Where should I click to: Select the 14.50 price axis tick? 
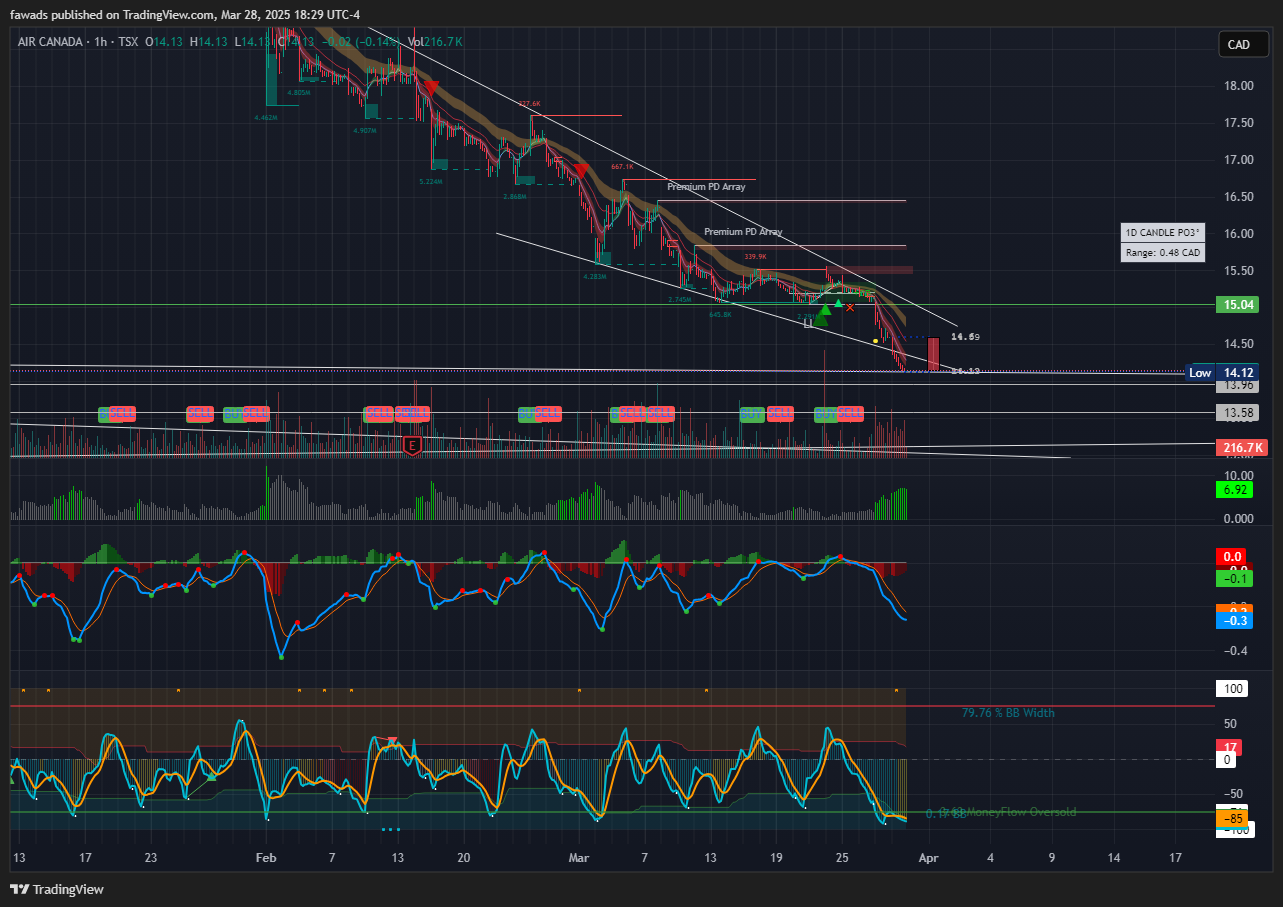click(1238, 345)
